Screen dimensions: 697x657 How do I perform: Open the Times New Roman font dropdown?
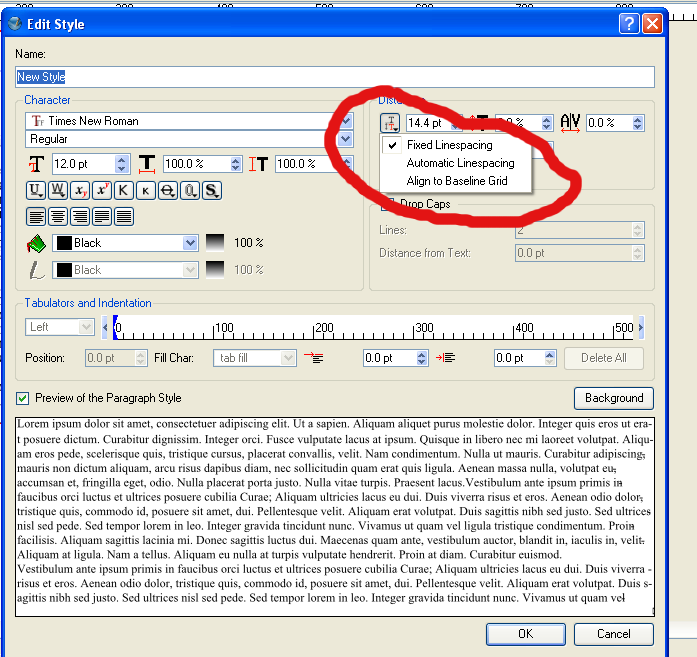coord(346,121)
